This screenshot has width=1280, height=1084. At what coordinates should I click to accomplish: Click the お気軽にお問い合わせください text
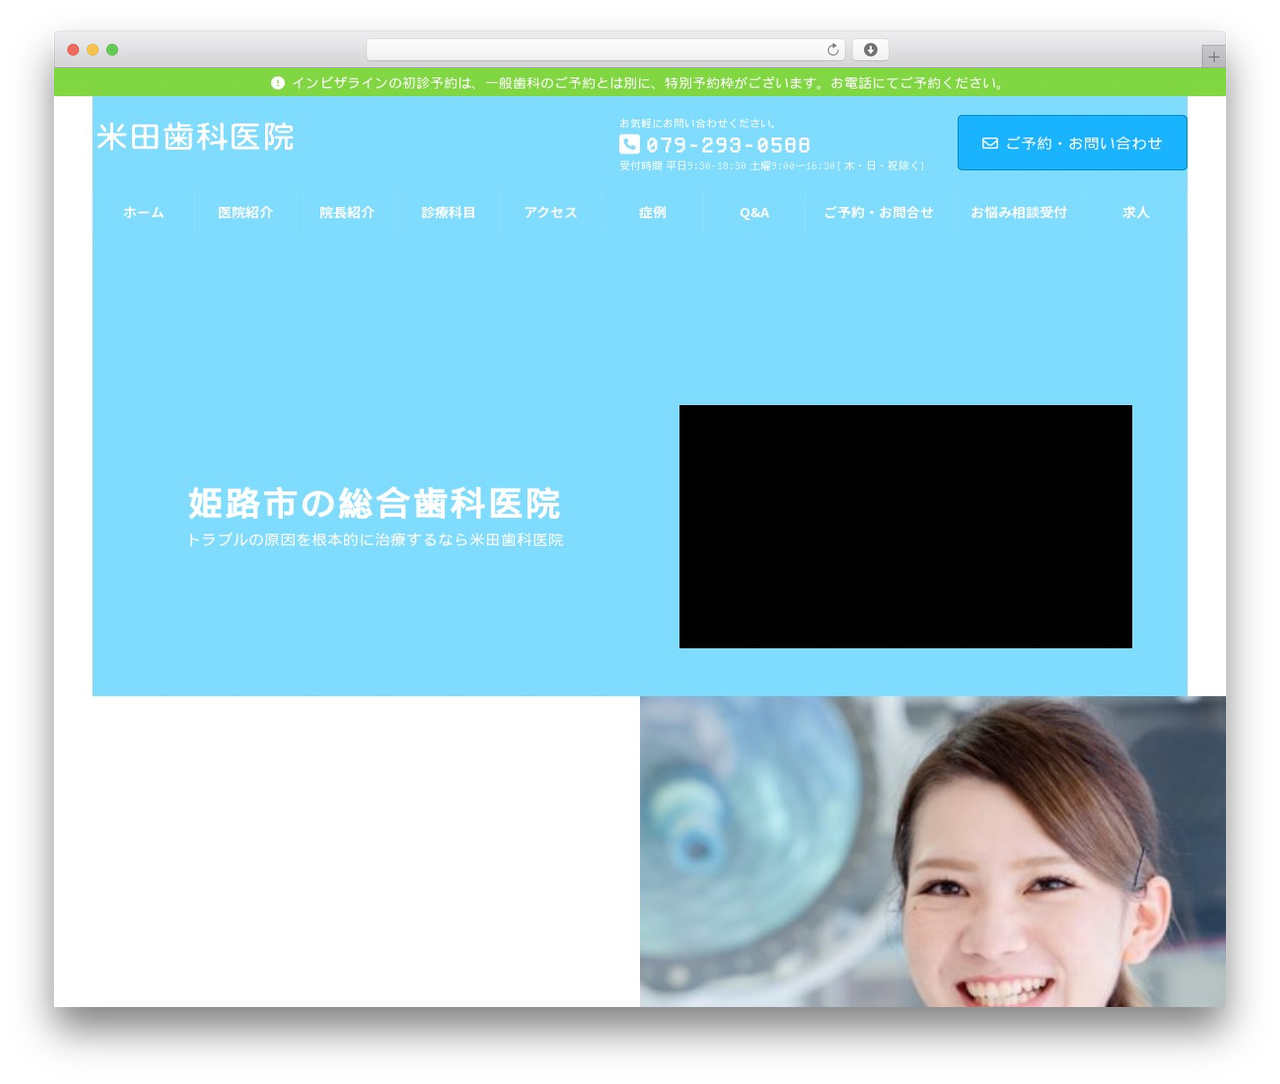pyautogui.click(x=698, y=124)
